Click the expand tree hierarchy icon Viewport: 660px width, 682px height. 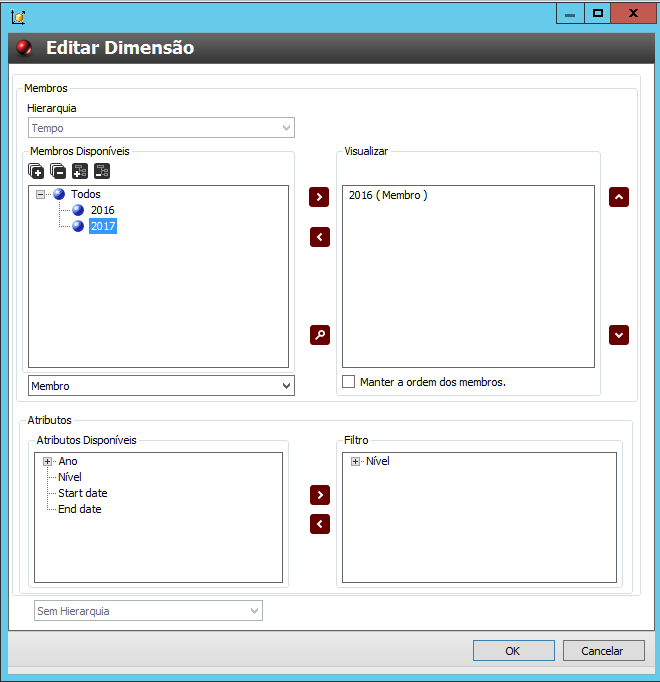click(80, 171)
